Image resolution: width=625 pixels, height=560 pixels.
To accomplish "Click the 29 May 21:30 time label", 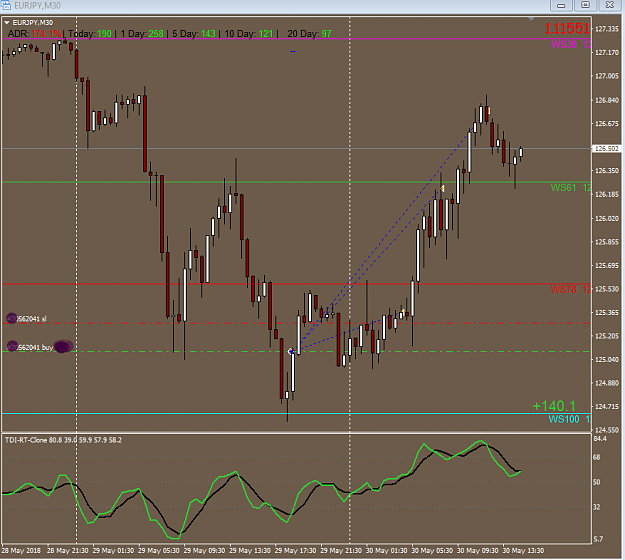I will 341,550.
